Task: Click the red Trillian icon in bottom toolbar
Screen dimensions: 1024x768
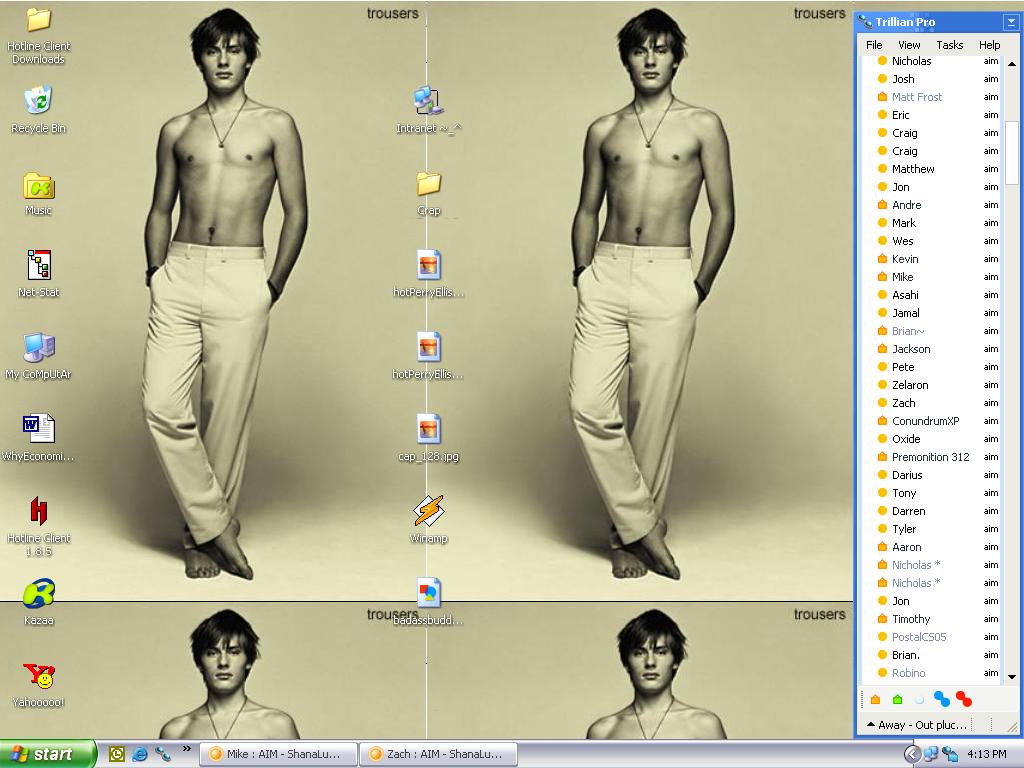Action: click(964, 699)
